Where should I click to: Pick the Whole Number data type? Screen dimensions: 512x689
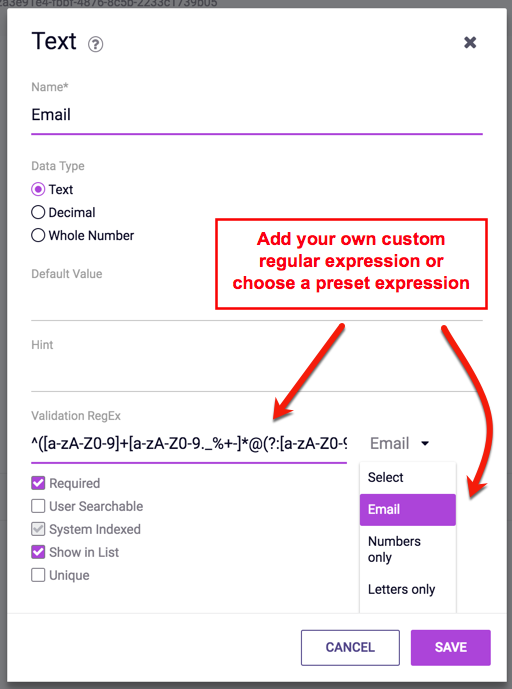[x=38, y=235]
